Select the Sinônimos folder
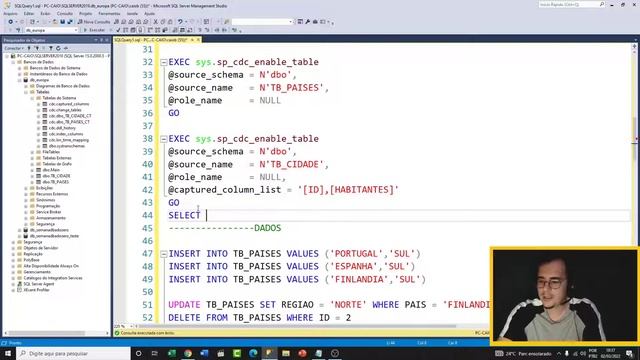 (x=45, y=200)
